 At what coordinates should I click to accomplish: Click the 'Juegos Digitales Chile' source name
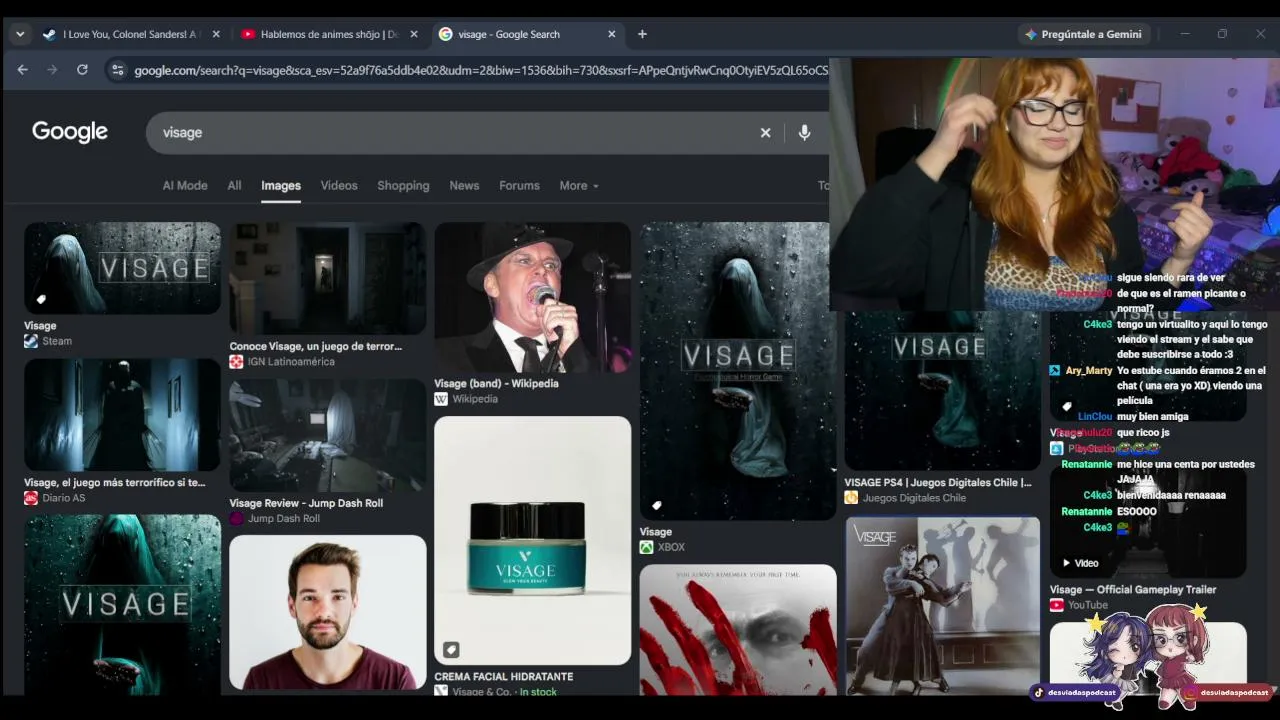914,498
